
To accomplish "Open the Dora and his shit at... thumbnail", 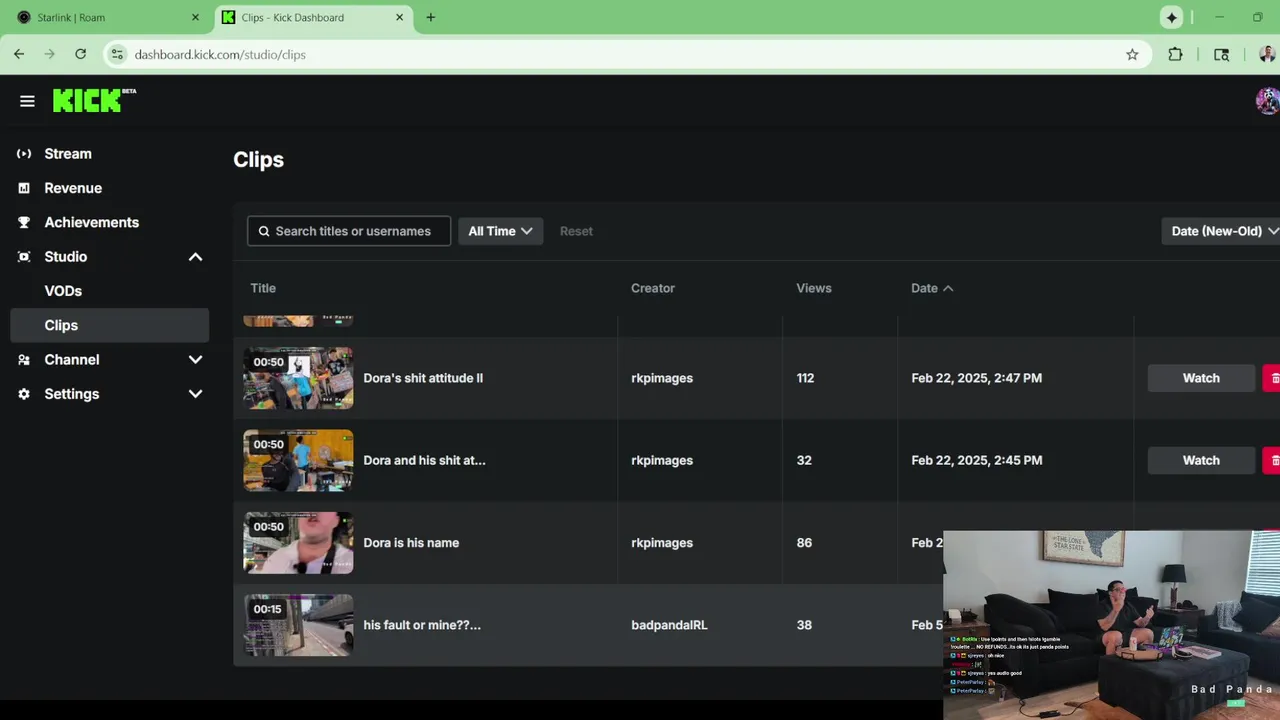I will (x=298, y=460).
